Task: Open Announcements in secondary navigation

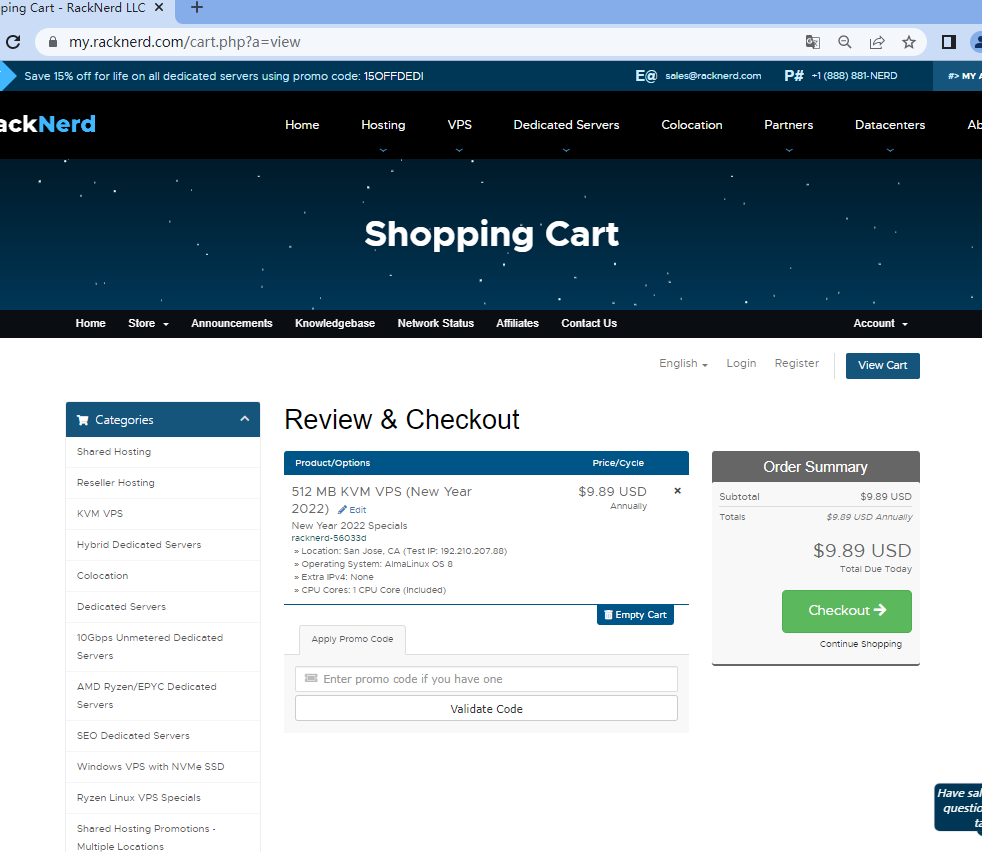Action: 232,323
